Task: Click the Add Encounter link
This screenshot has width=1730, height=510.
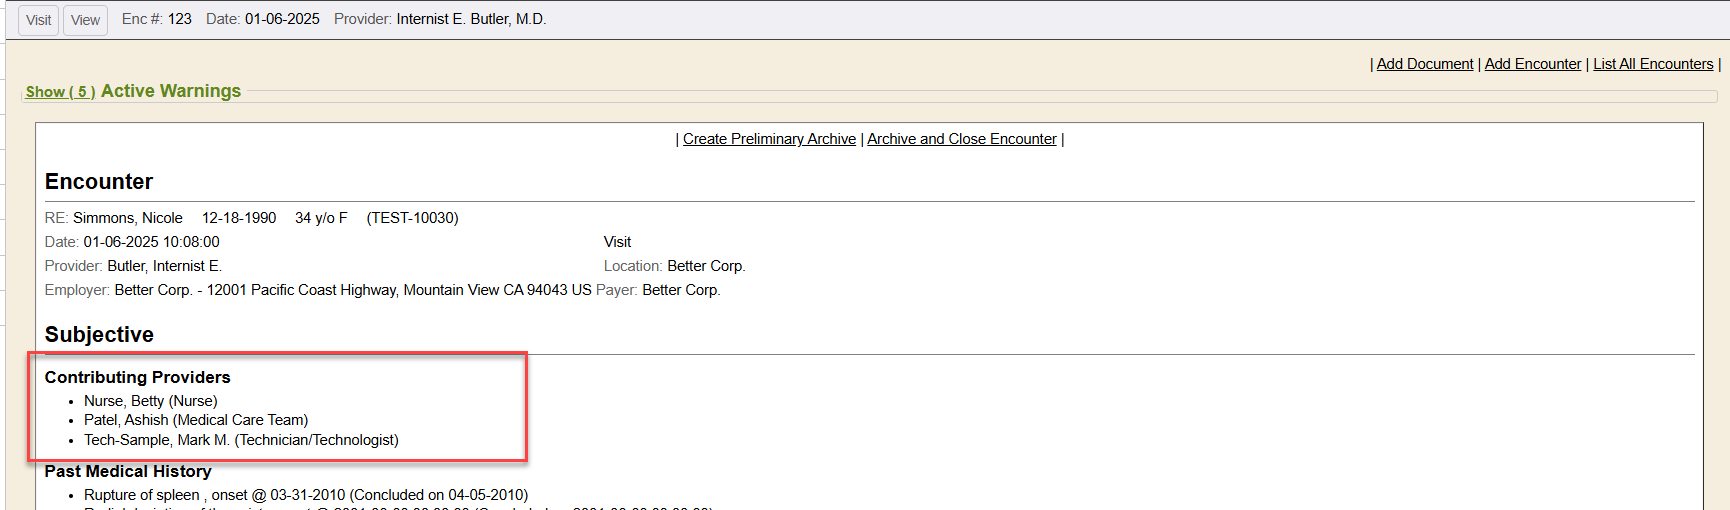Action: (x=1532, y=64)
